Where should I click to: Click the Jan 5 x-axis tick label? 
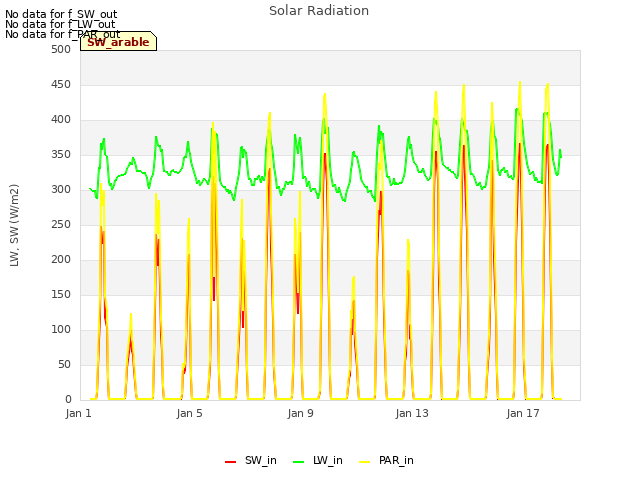click(189, 413)
